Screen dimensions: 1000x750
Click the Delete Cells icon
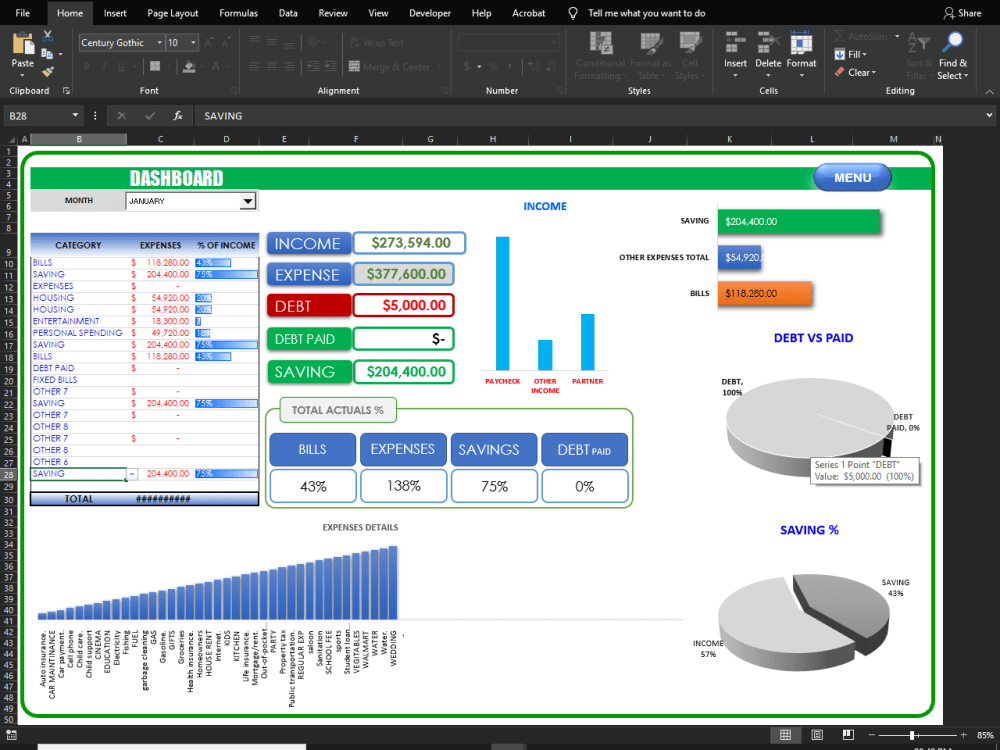(x=767, y=50)
